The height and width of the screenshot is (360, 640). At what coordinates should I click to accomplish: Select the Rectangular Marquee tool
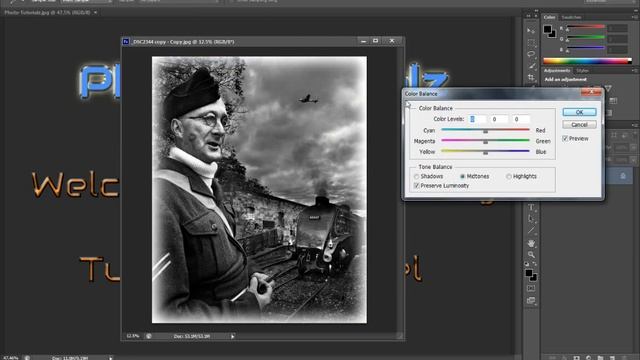[531, 42]
